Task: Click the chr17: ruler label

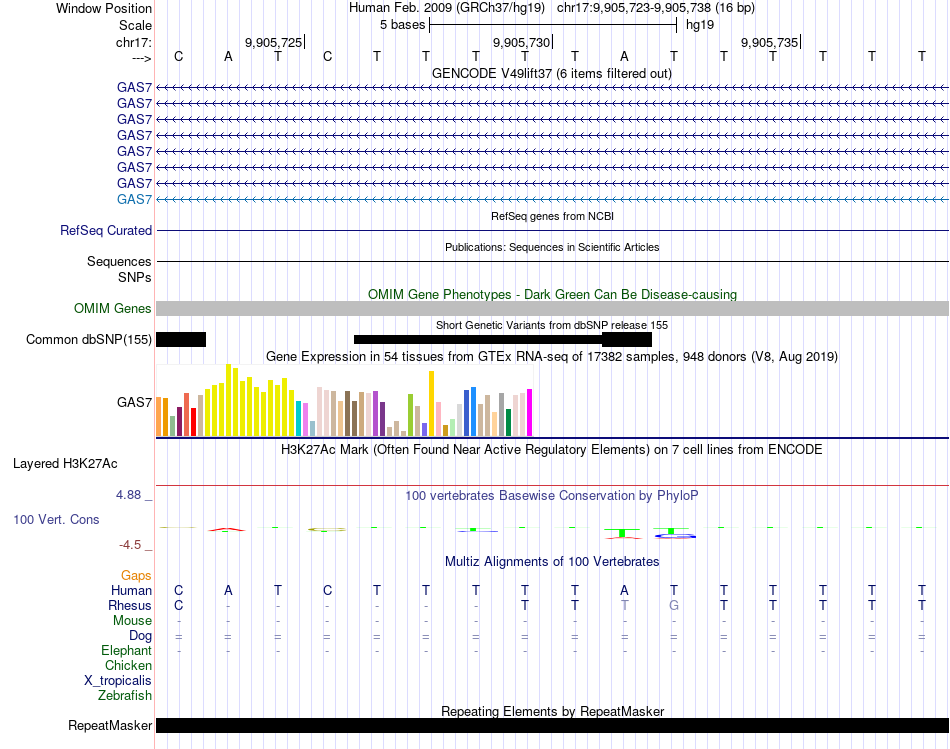Action: pyautogui.click(x=134, y=42)
